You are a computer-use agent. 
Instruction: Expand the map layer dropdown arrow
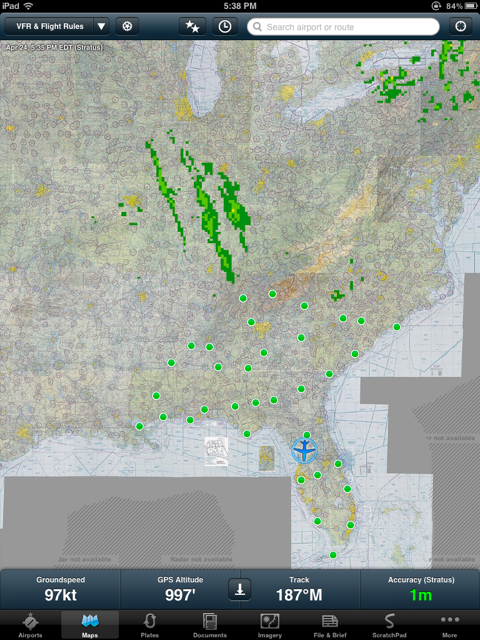coord(101,27)
